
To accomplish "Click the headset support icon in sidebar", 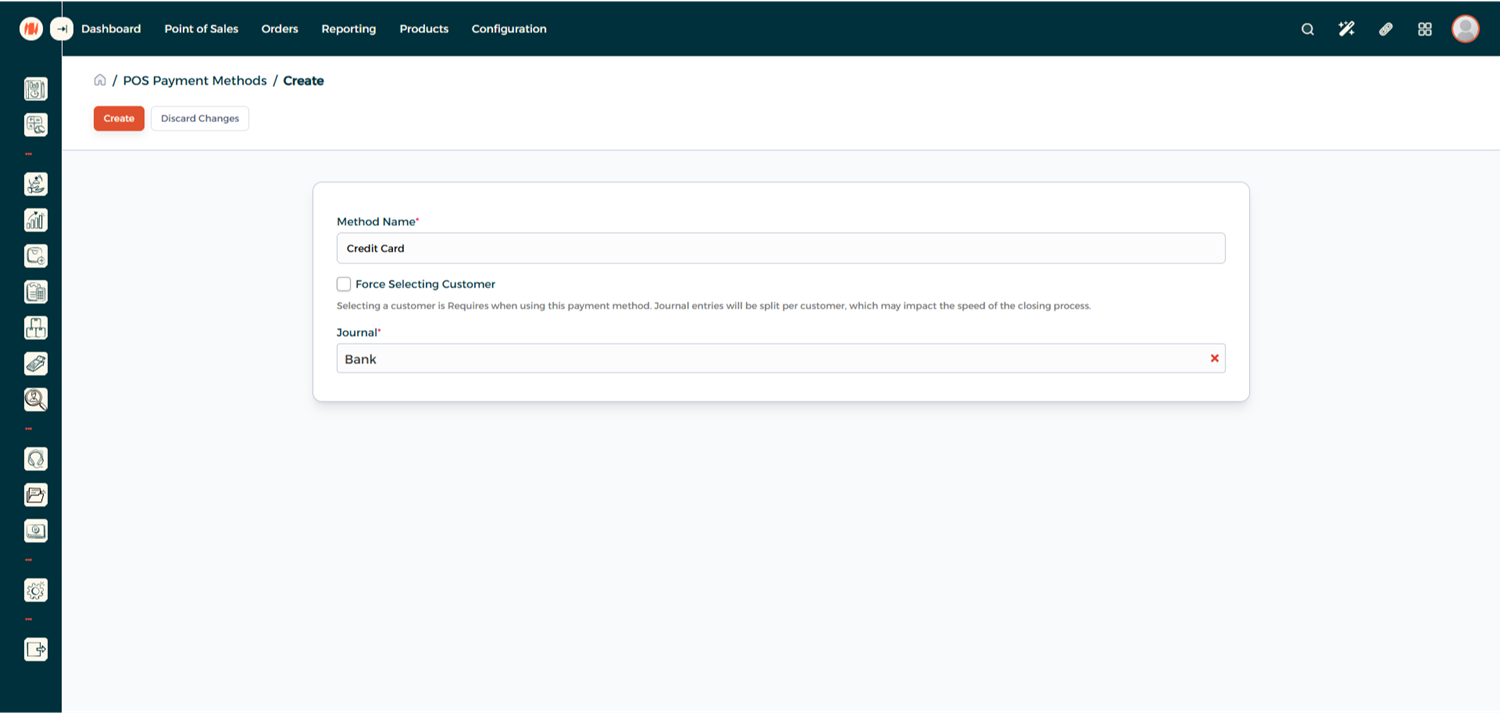I will pos(35,459).
